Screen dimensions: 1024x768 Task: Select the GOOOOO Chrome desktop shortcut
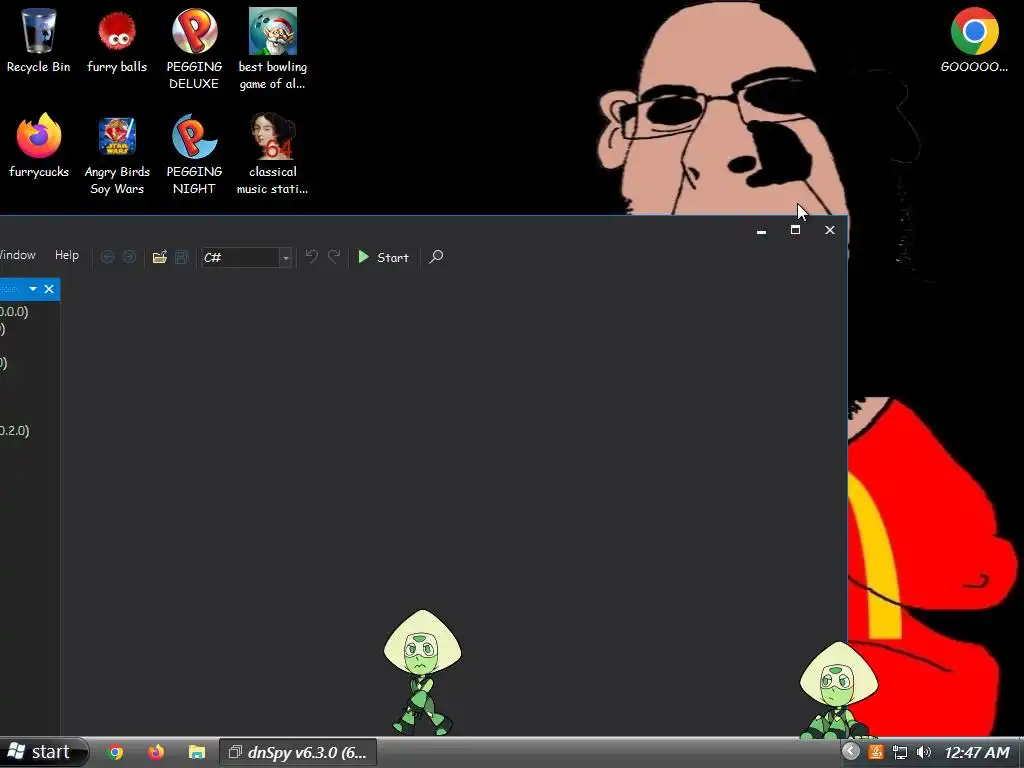coord(974,40)
